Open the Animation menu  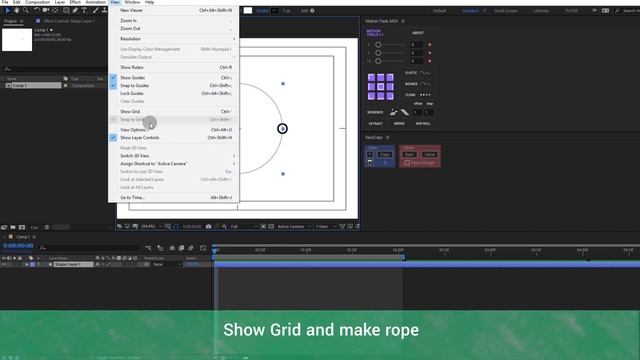point(96,2)
